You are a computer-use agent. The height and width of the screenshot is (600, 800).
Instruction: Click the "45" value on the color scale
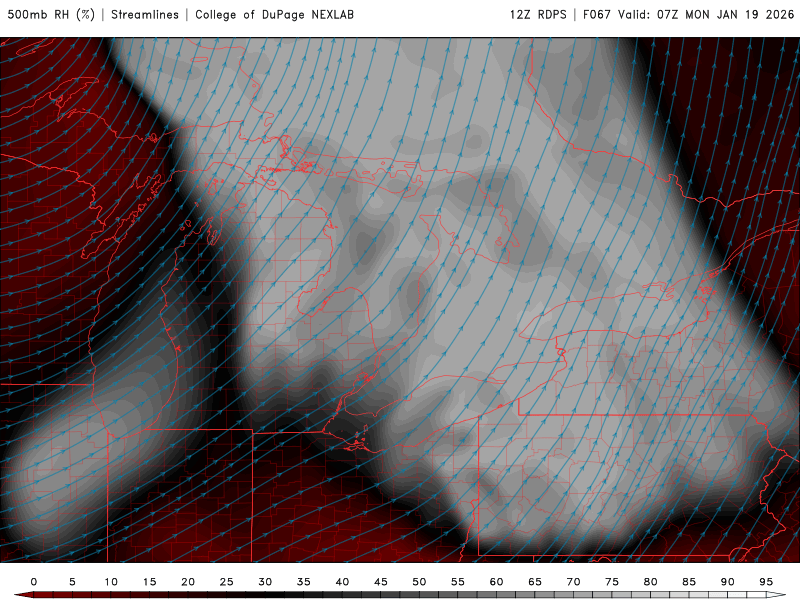(x=381, y=582)
